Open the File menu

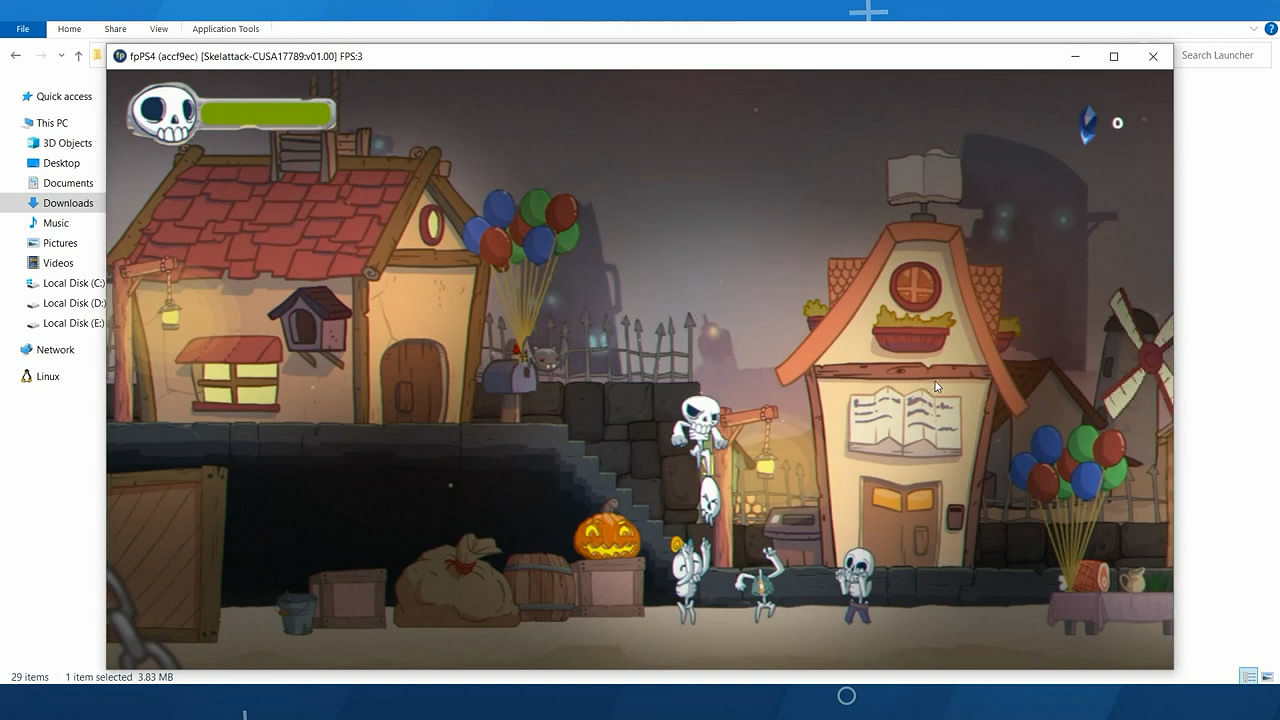click(x=23, y=29)
